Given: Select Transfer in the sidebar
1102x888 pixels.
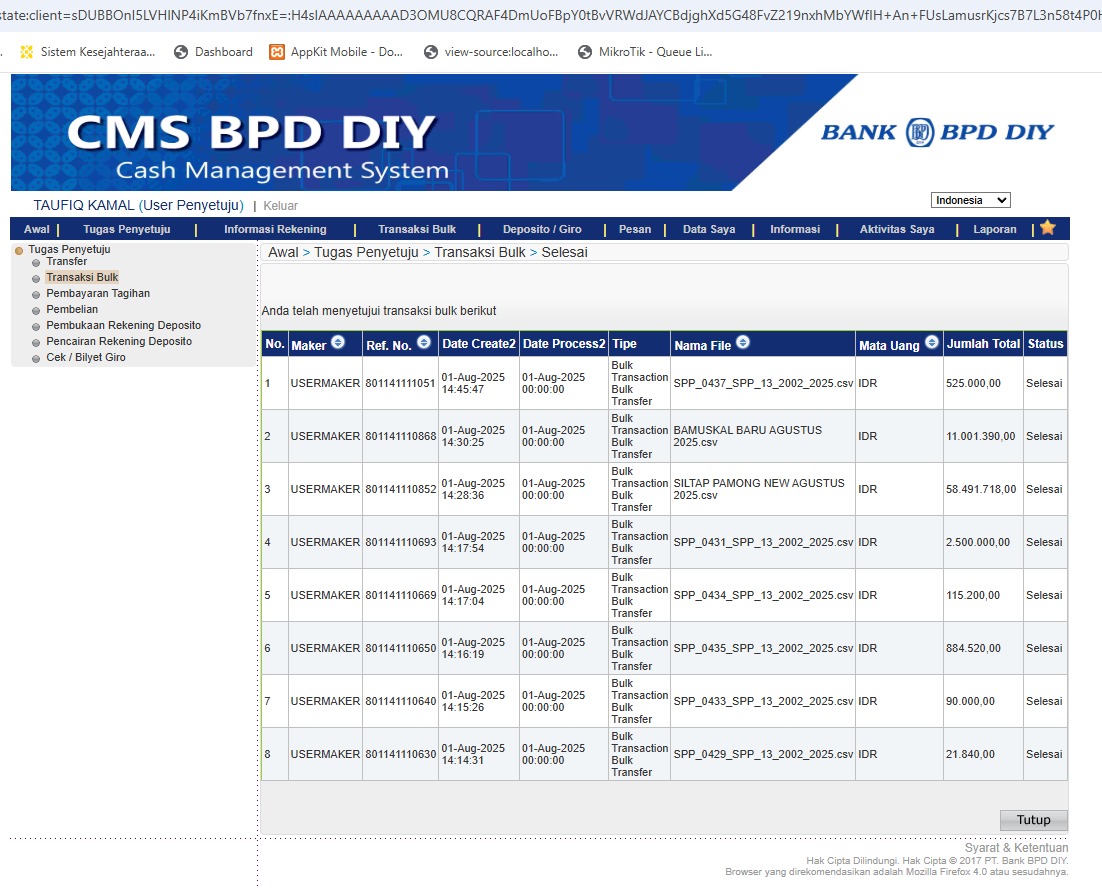Looking at the screenshot, I should (x=67, y=261).
